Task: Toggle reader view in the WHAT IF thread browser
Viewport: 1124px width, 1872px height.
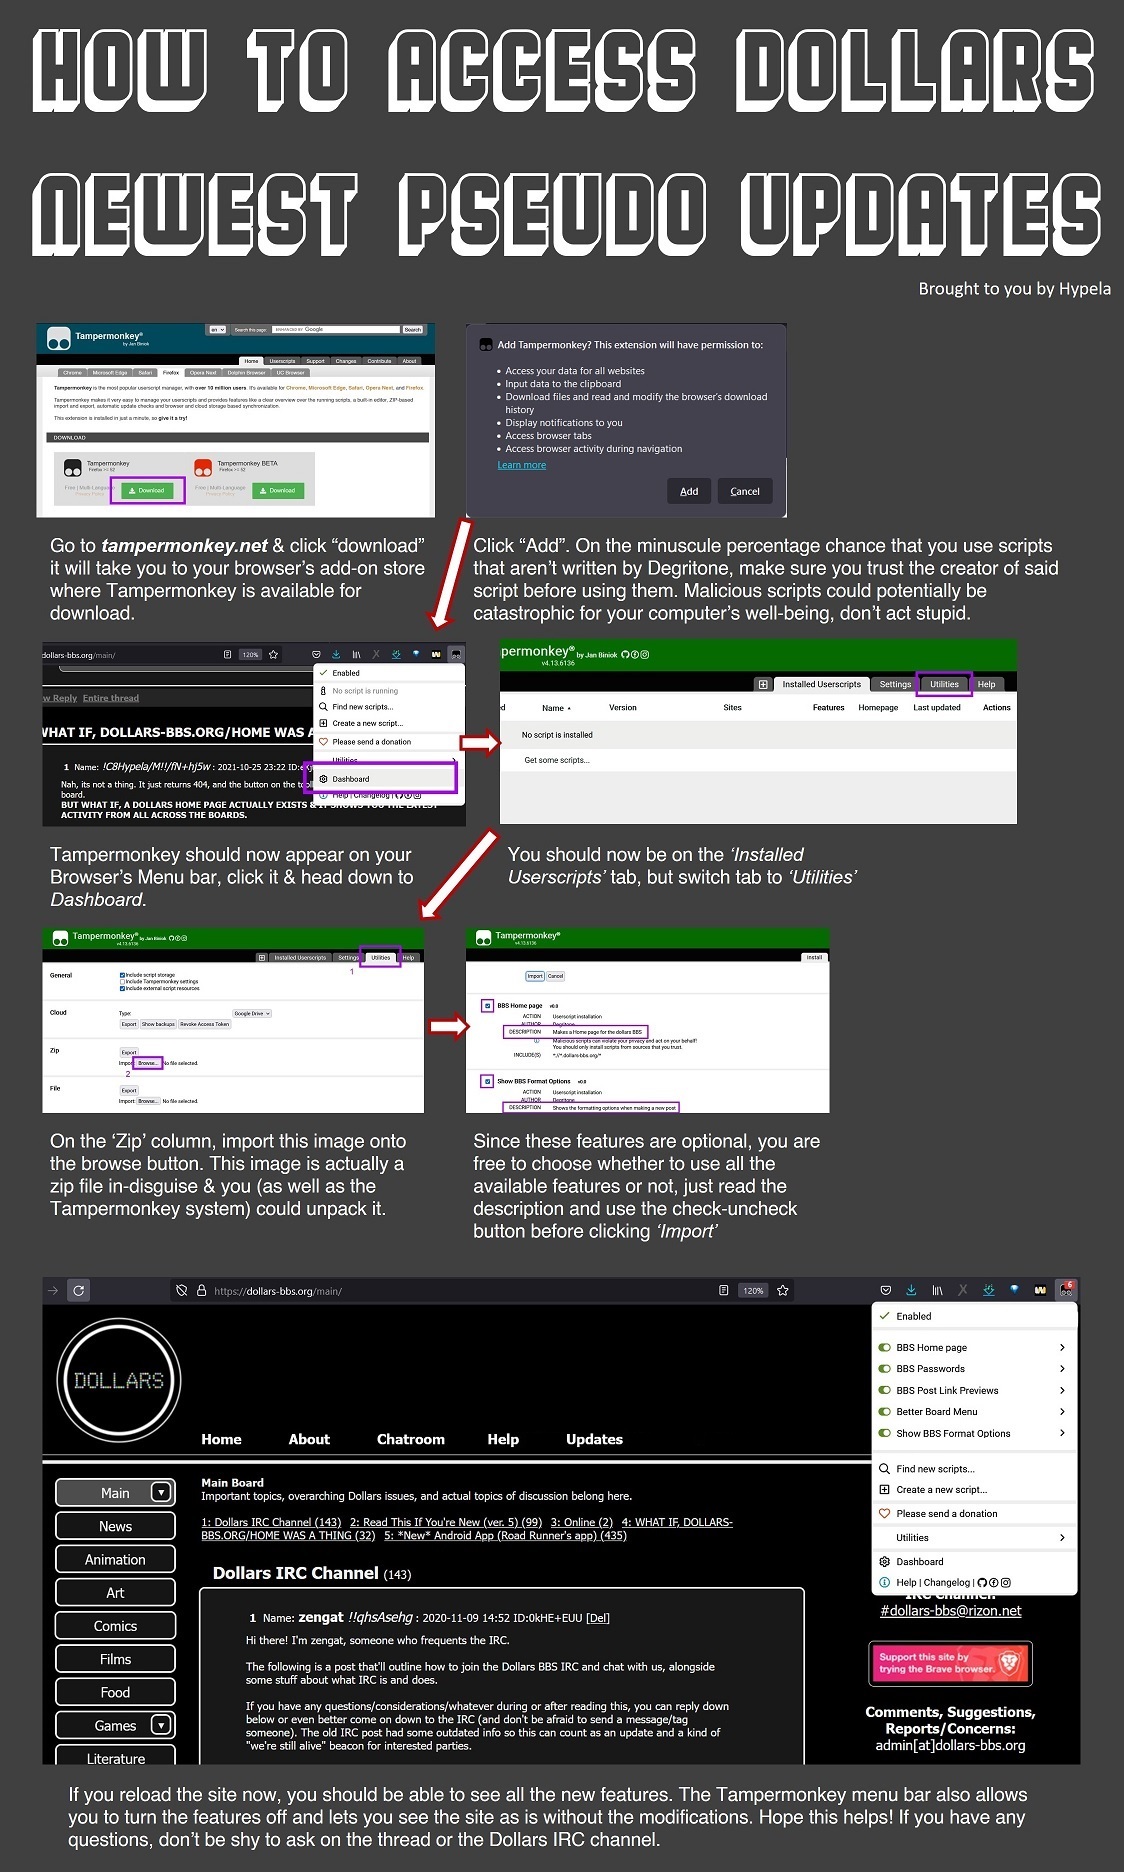Action: point(228,654)
